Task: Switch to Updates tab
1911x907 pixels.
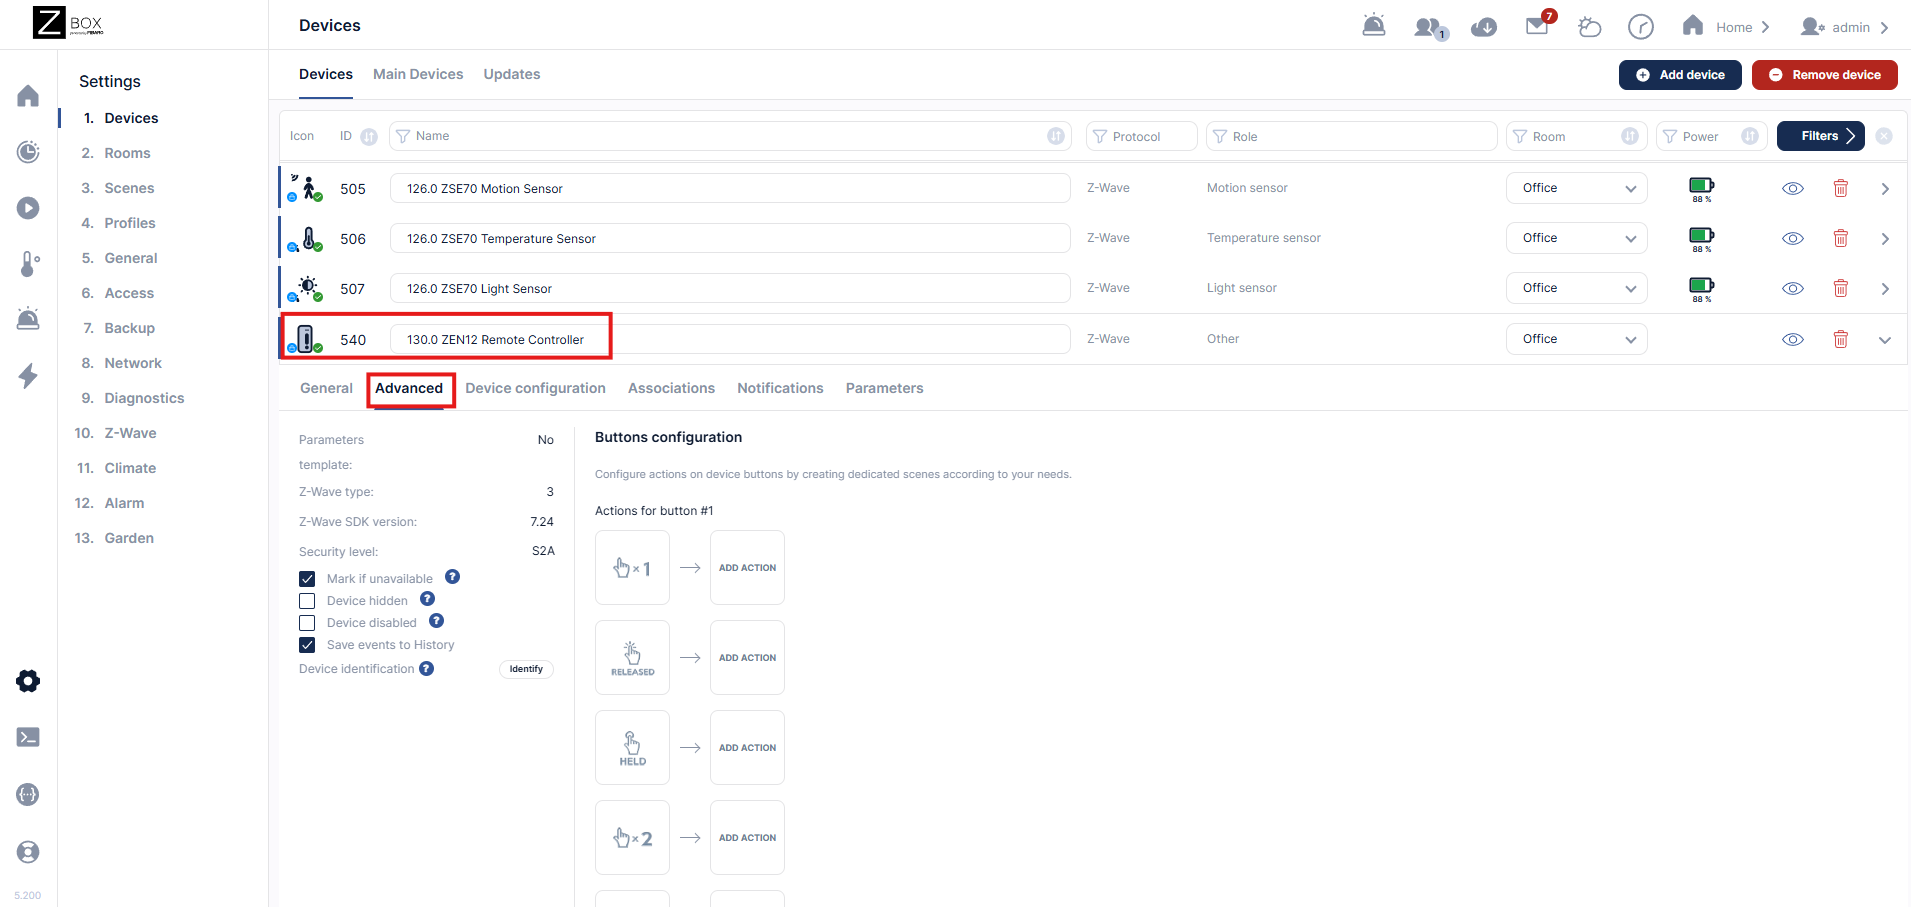Action: (x=512, y=74)
